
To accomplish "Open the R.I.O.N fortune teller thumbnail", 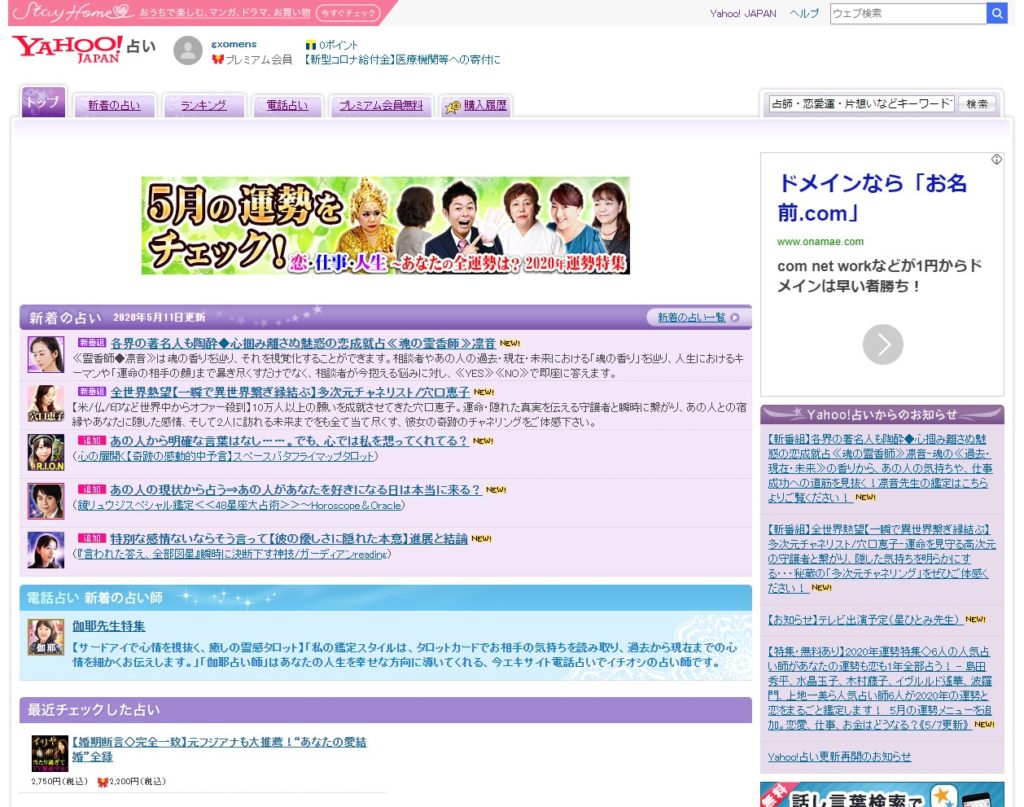I will (x=46, y=452).
